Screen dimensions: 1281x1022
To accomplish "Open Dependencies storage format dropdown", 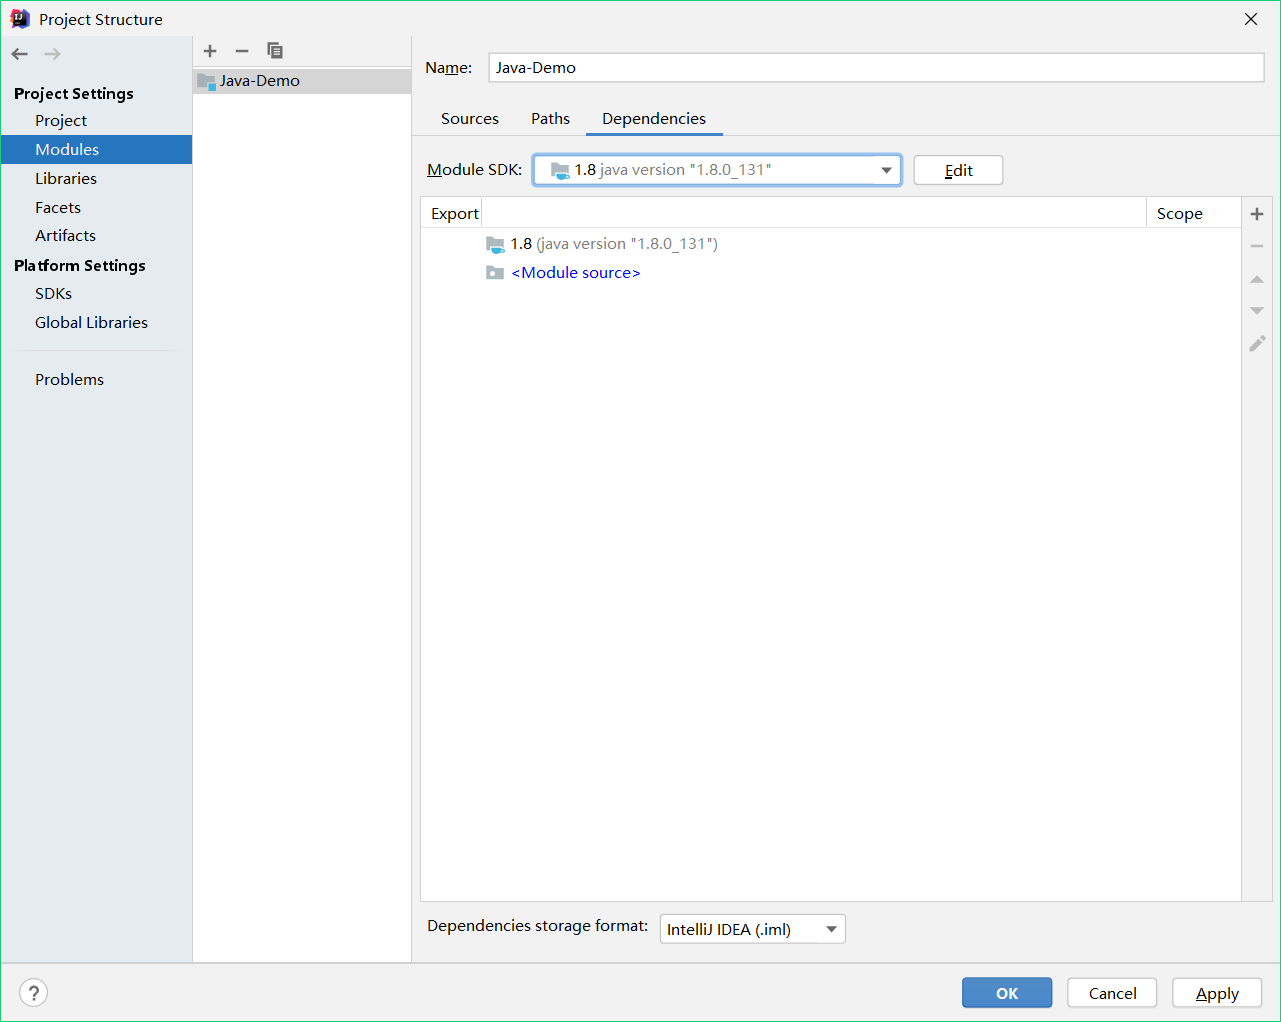I will 753,929.
